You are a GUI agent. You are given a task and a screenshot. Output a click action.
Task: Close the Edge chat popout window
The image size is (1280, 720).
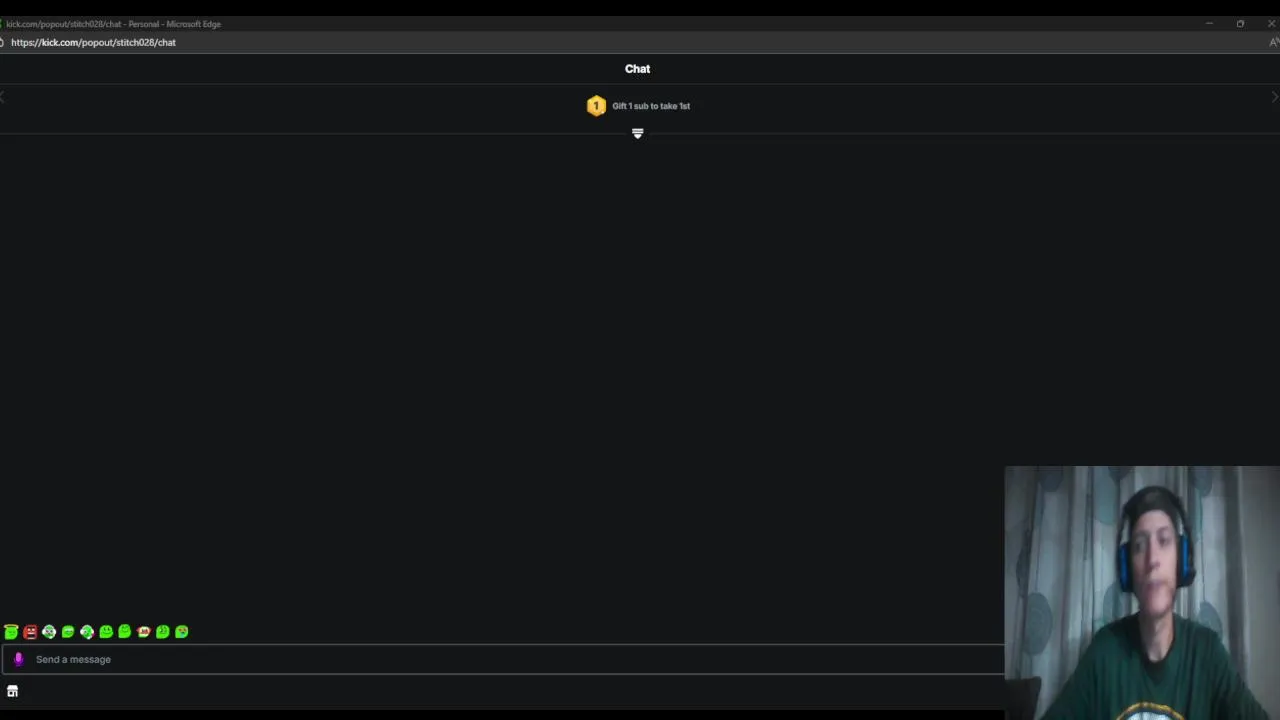click(1270, 23)
